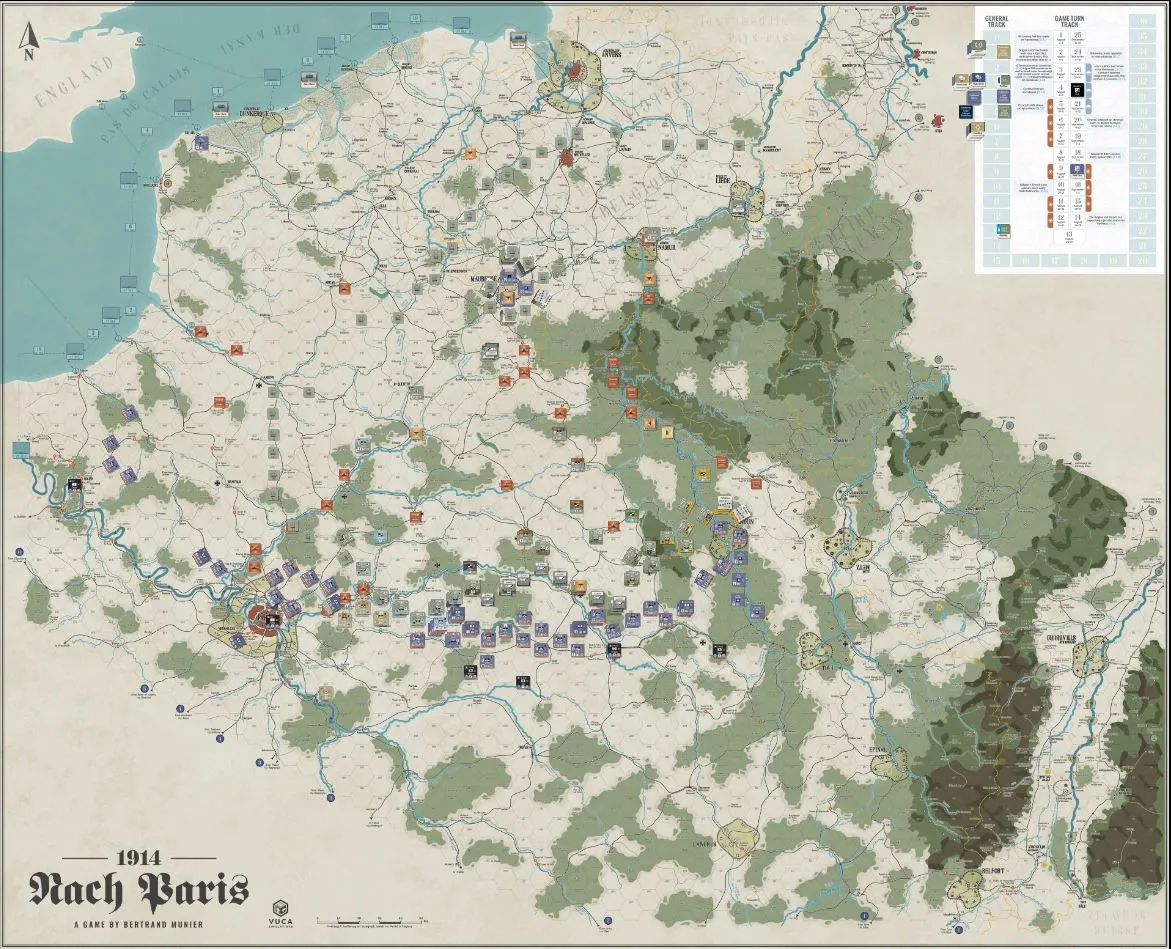Click the VUCA publisher logo
Screen dimensions: 1171x949
(x=281, y=913)
